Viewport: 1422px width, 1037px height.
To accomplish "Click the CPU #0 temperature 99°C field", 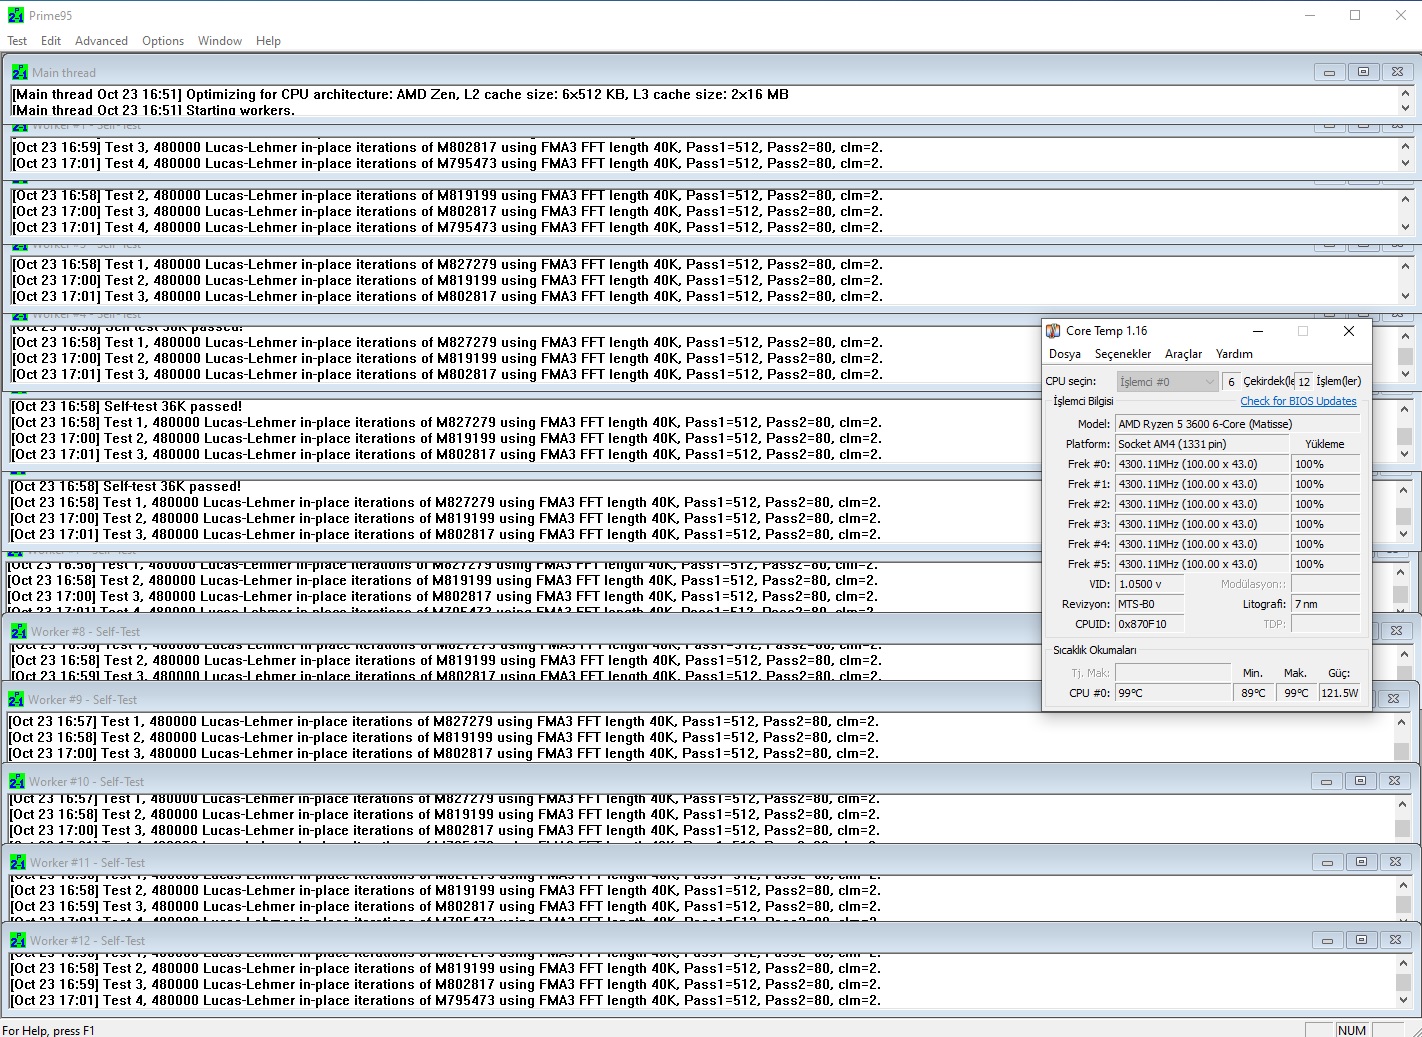I will (x=1173, y=692).
